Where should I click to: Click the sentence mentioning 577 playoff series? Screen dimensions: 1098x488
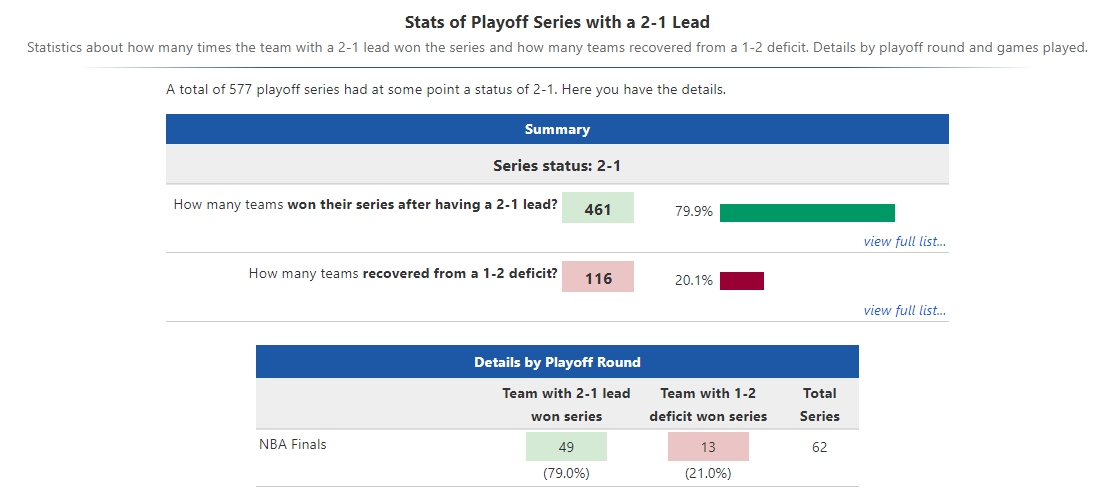coord(446,89)
